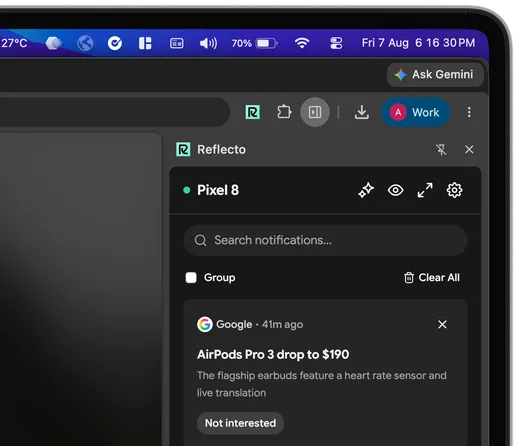Screen dimensions: 520x446
Task: Open Control Center in the menu bar
Action: (336, 43)
